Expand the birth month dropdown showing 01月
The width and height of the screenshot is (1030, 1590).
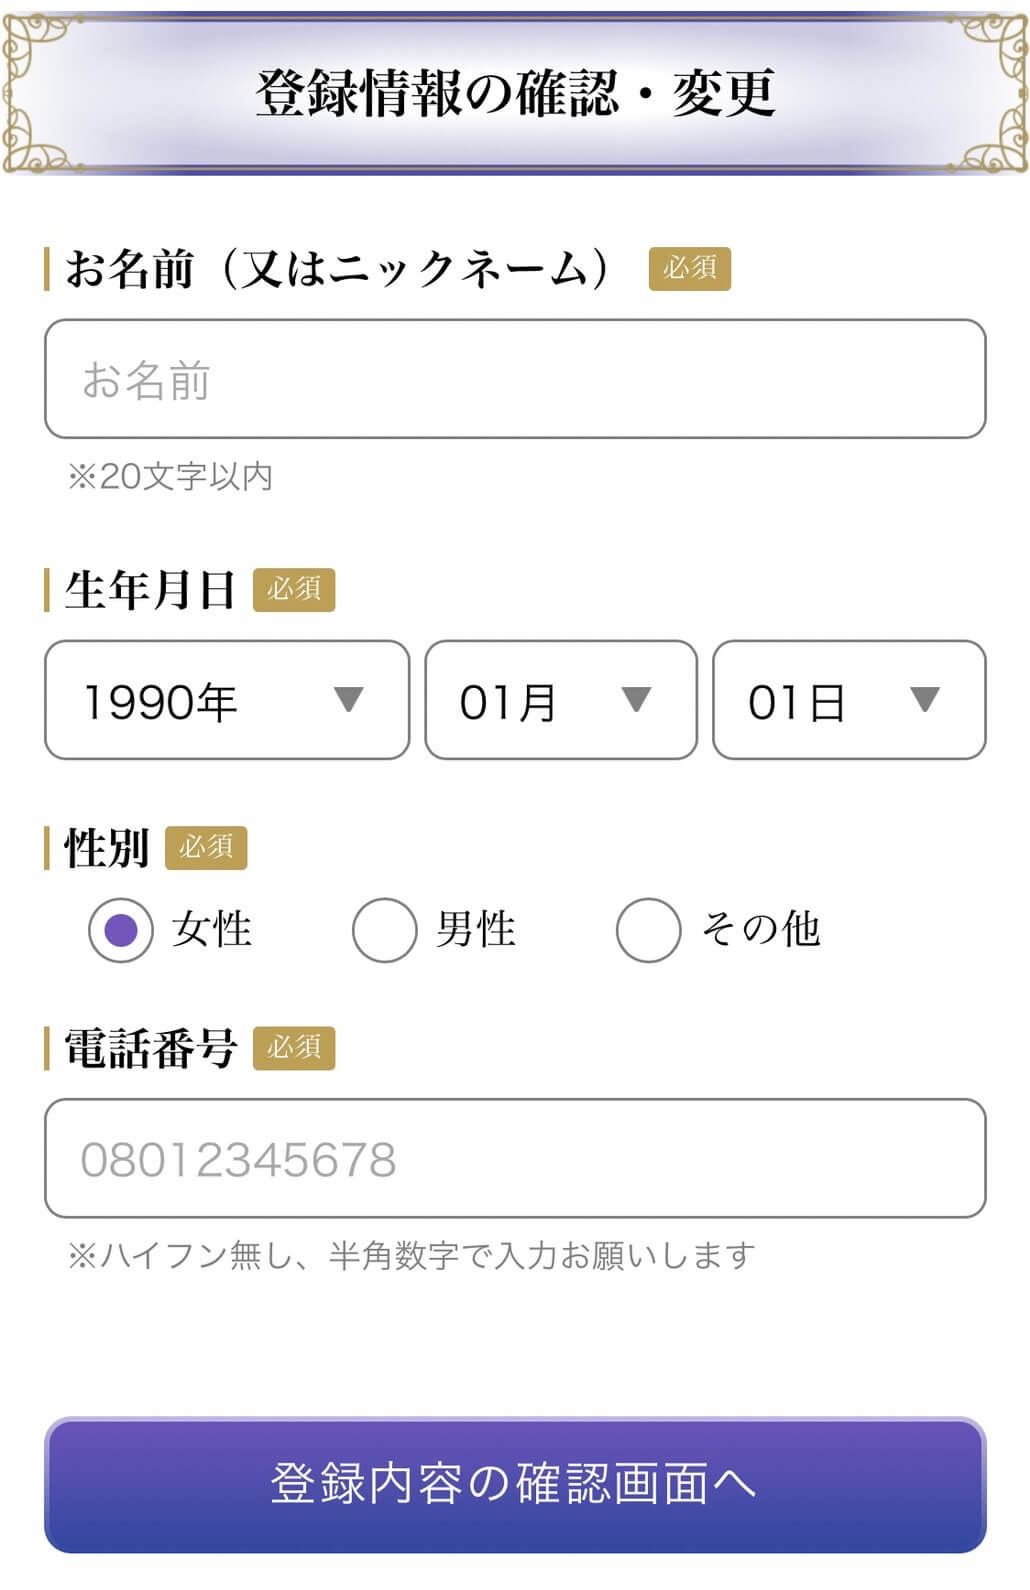(x=560, y=700)
